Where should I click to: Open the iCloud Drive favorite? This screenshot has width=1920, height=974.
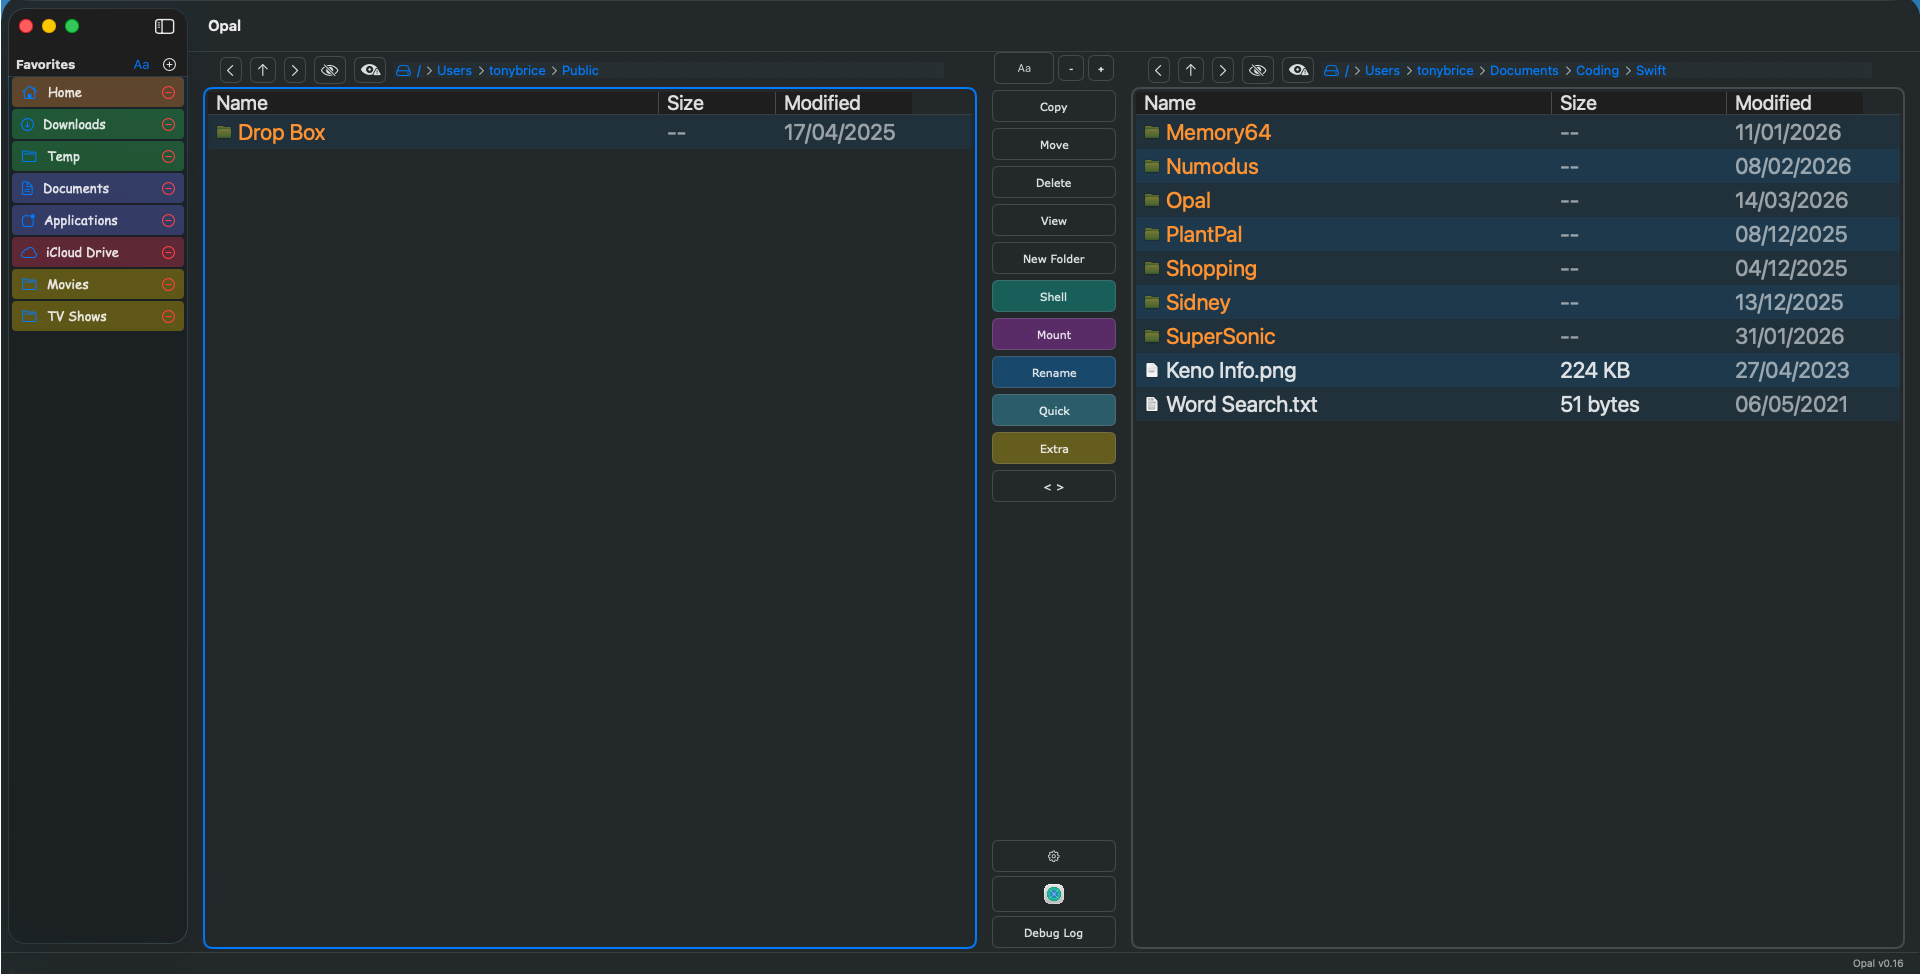tap(82, 253)
